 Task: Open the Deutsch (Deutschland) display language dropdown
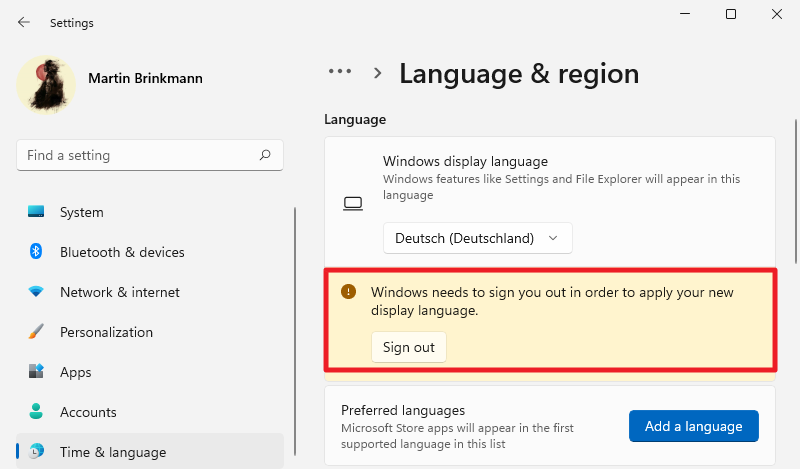pyautogui.click(x=478, y=238)
